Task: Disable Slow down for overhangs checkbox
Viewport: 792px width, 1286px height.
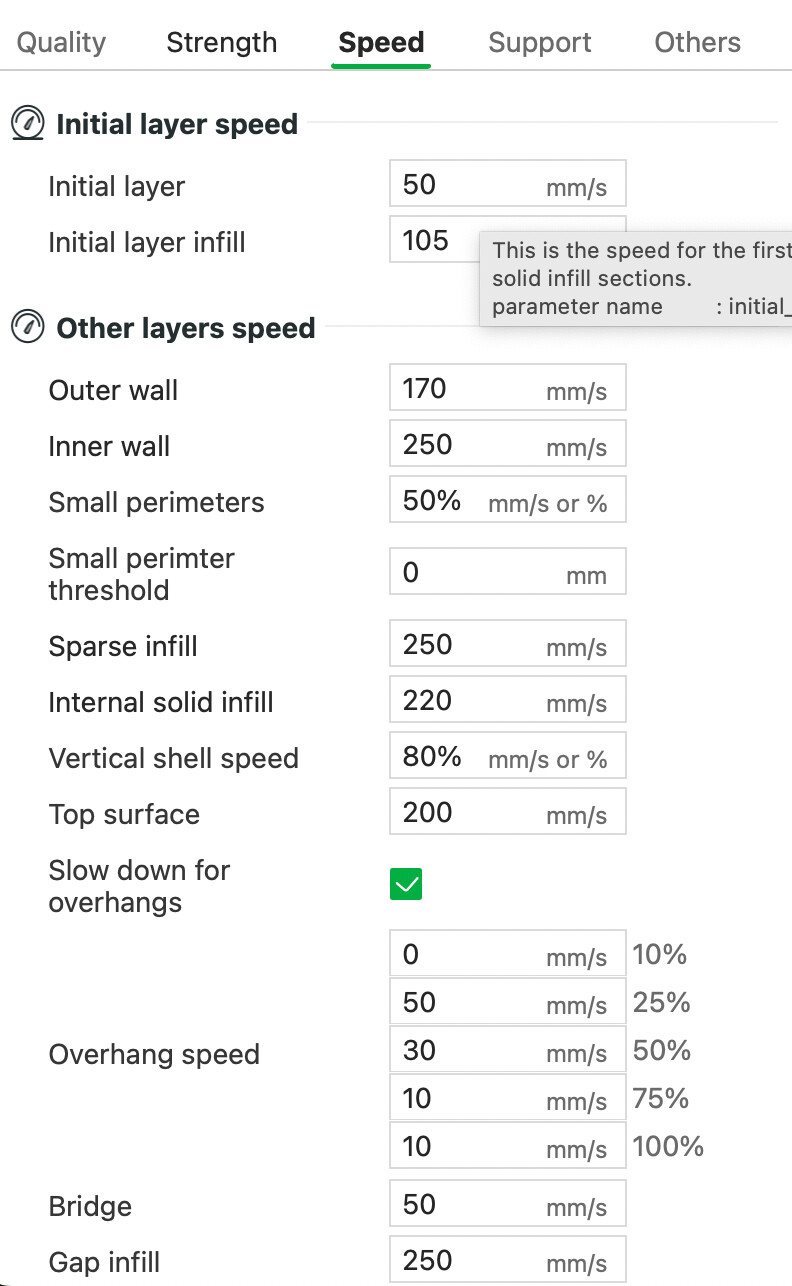Action: point(406,884)
